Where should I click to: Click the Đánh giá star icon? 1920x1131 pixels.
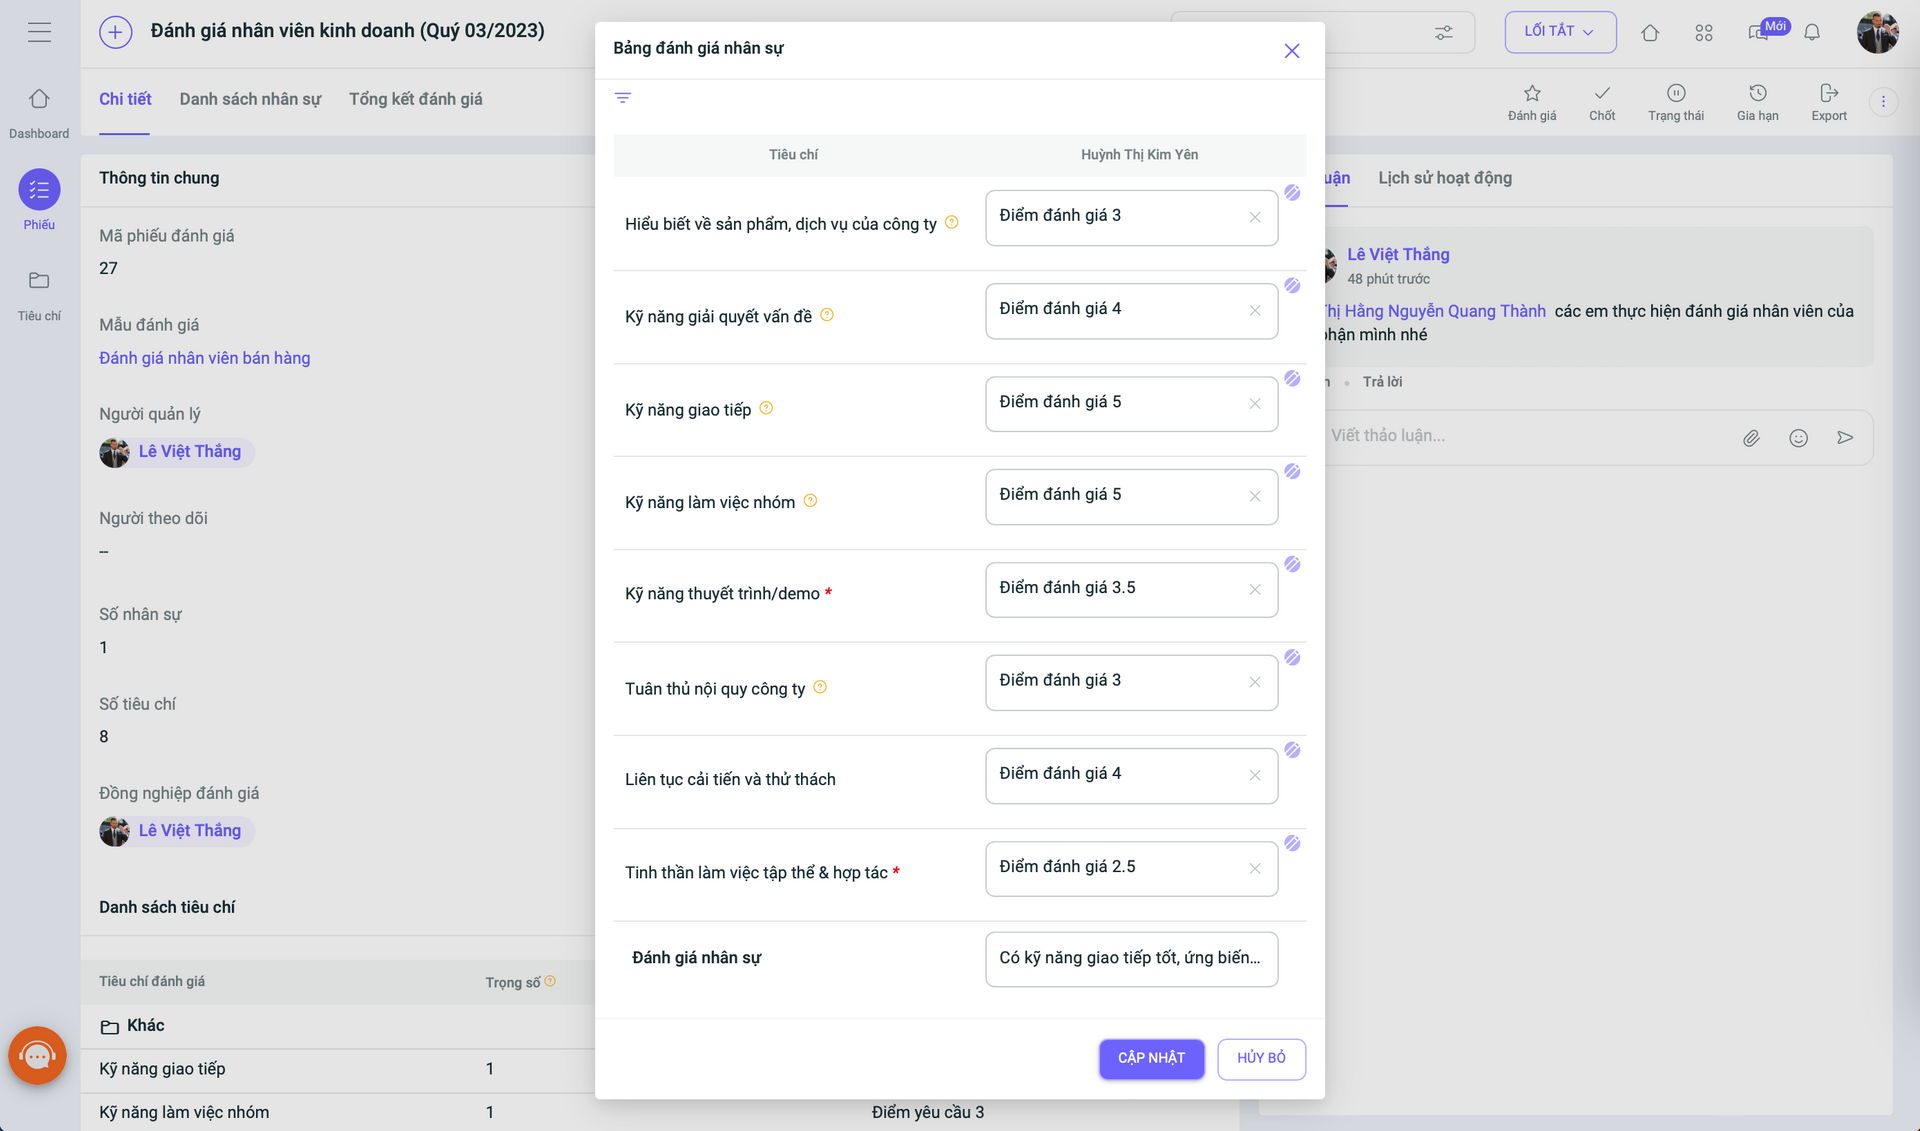point(1532,93)
